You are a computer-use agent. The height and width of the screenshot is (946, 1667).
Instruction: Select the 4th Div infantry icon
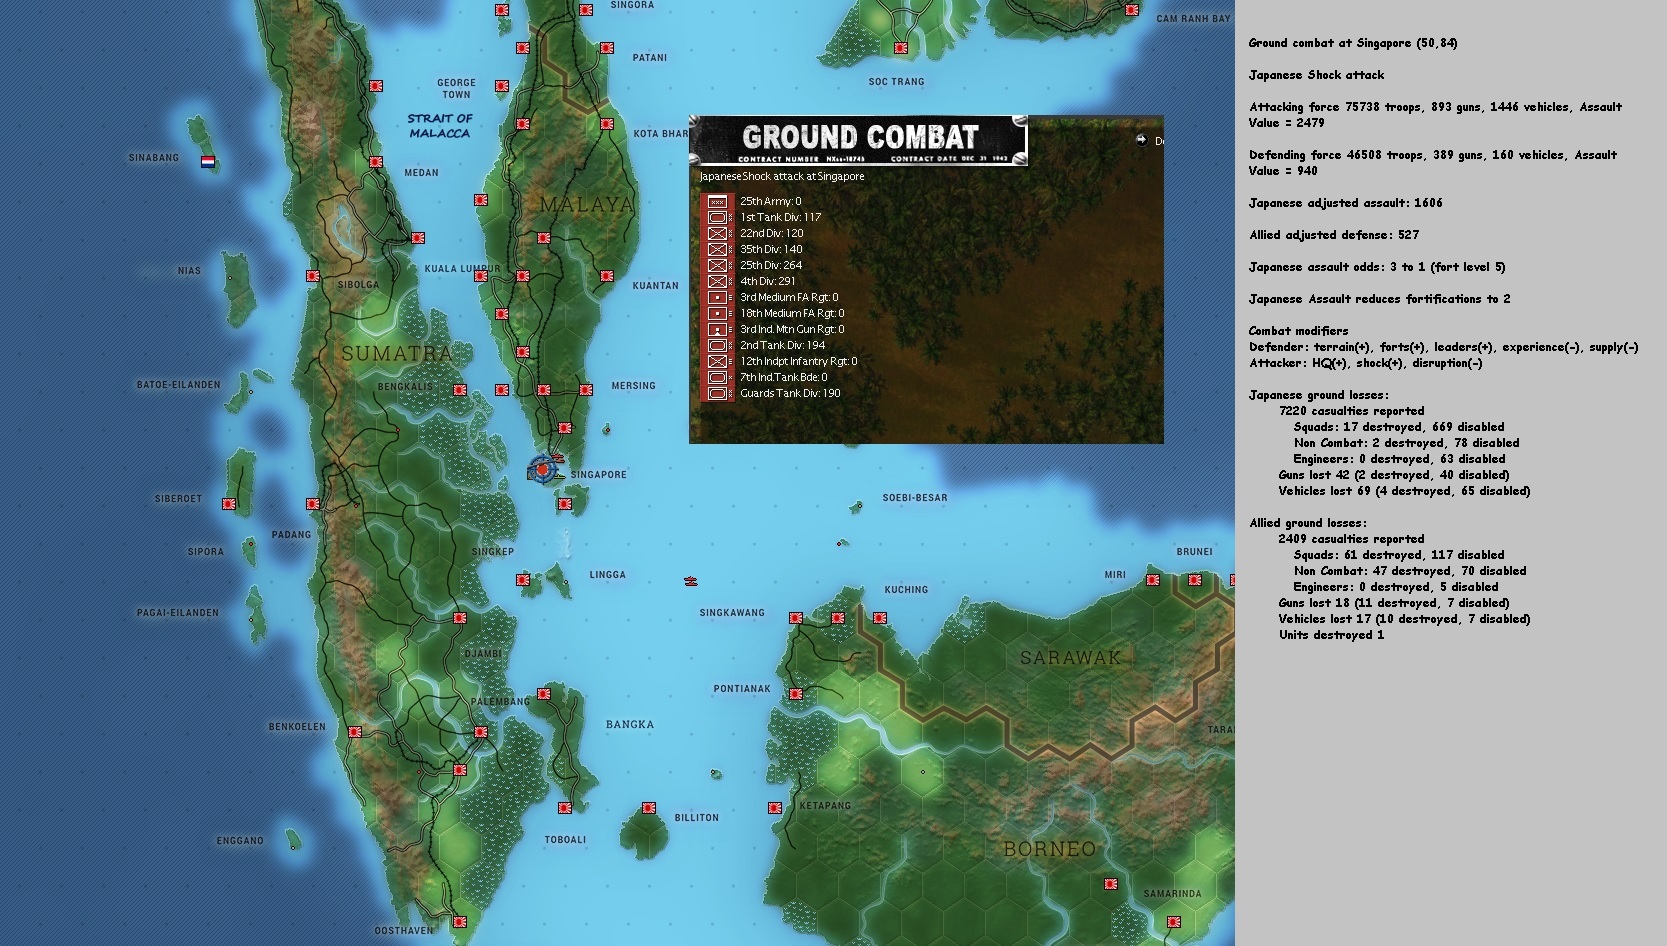pyautogui.click(x=716, y=281)
